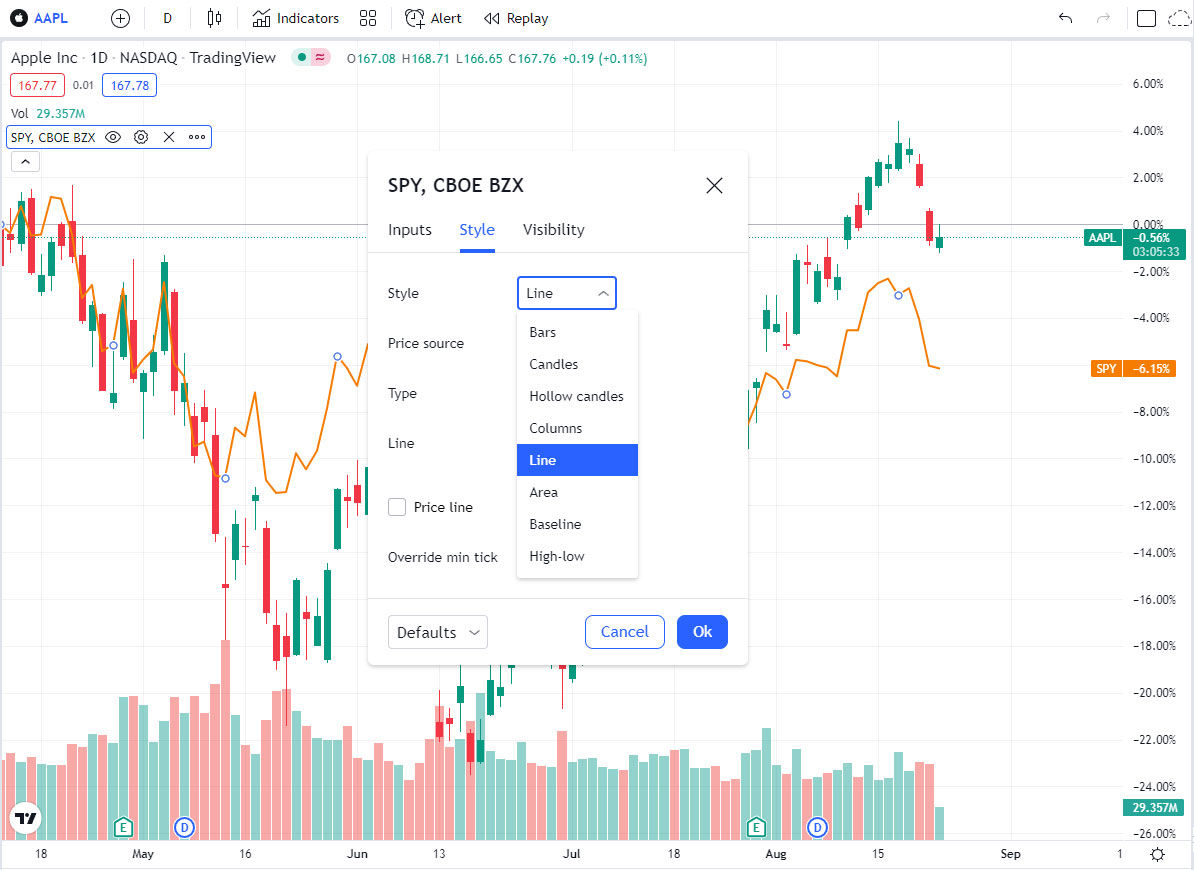Open more options for SPY legend
This screenshot has height=870, width=1194.
(196, 137)
